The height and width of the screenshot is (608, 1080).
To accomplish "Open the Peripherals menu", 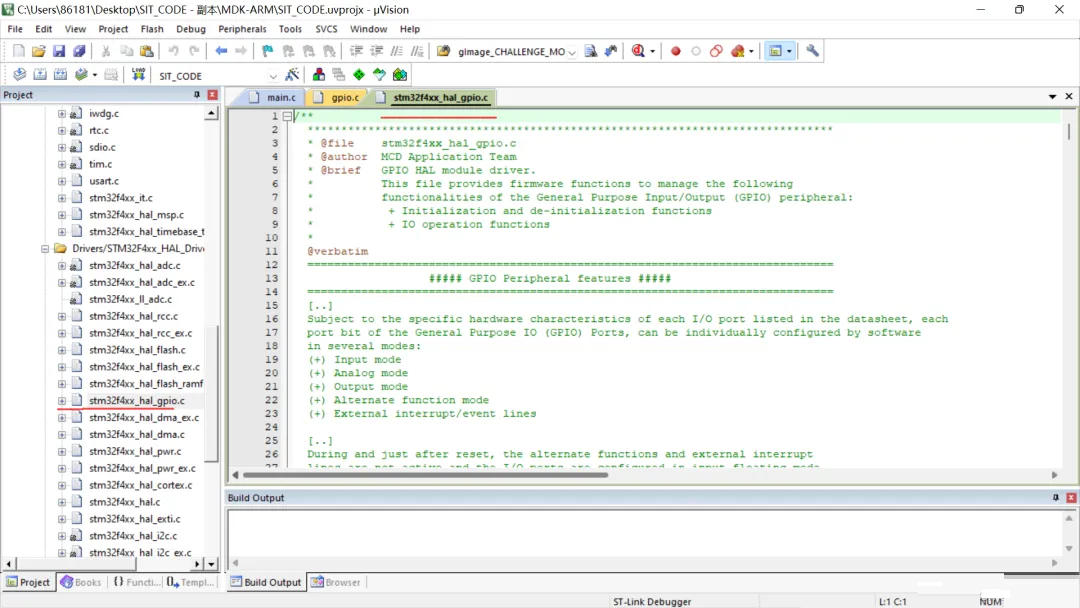I will 242,29.
